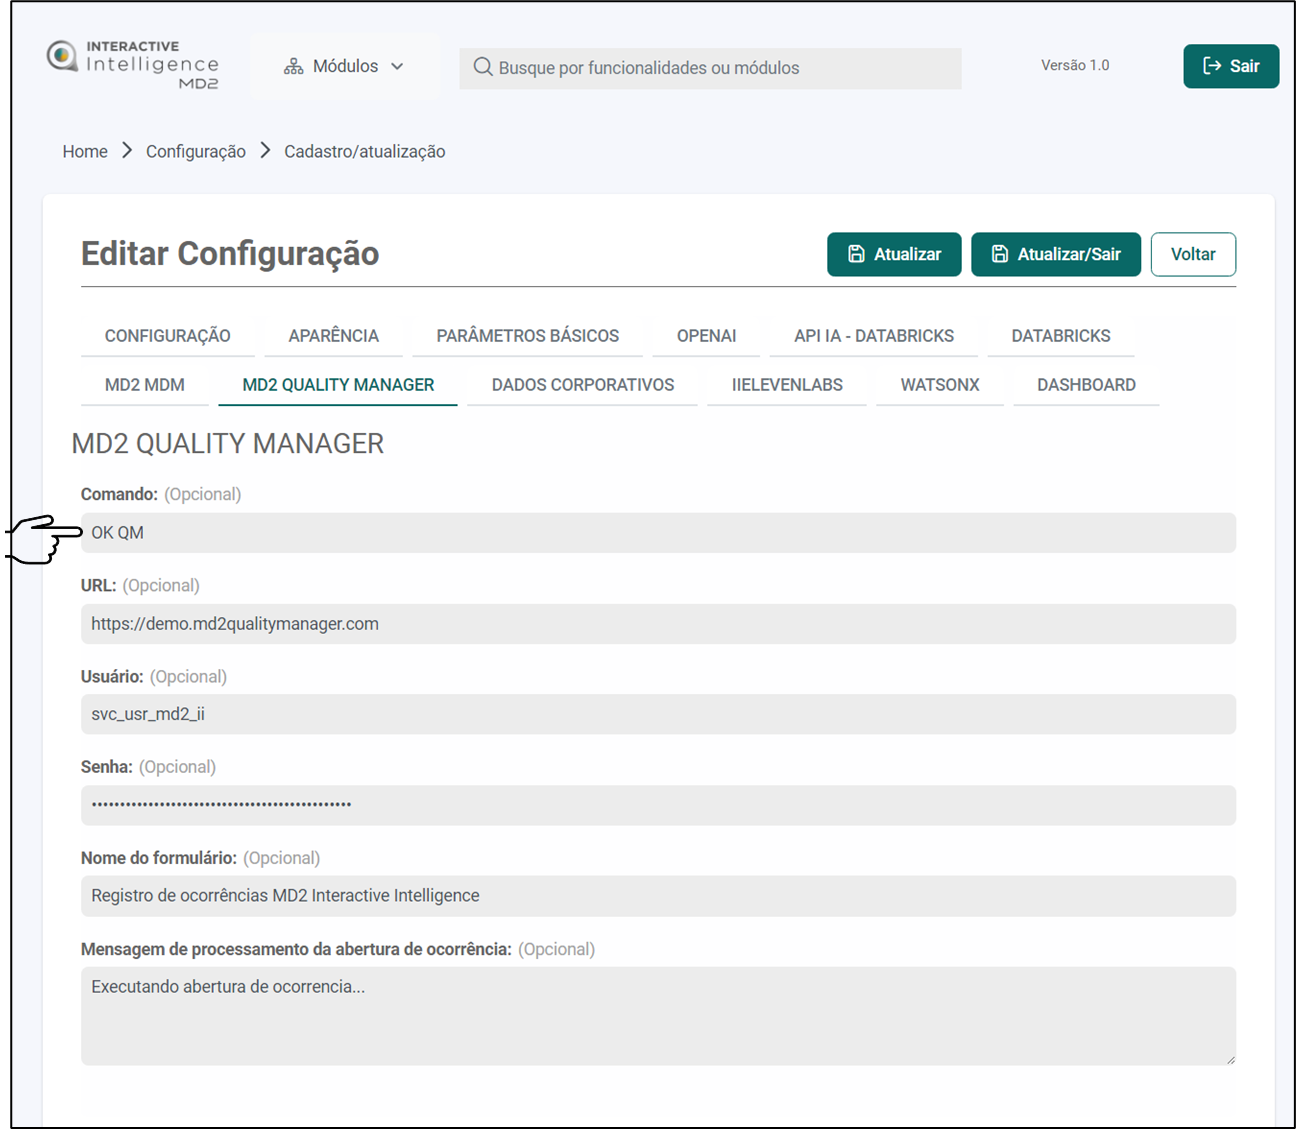1296x1129 pixels.
Task: Focus the URL input field
Action: click(x=658, y=624)
